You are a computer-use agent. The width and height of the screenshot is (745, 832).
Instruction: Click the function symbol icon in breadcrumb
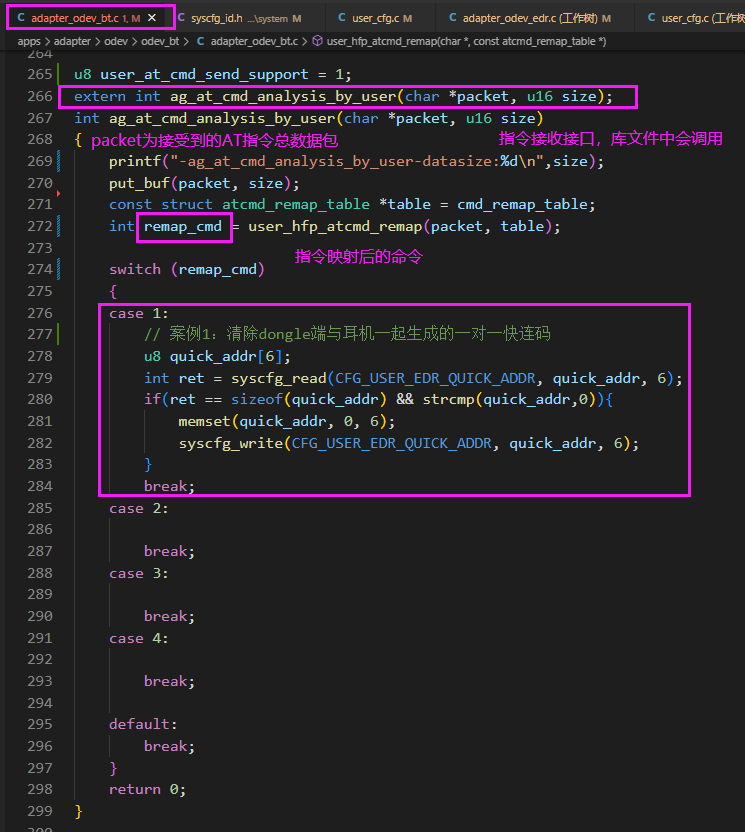tap(317, 41)
